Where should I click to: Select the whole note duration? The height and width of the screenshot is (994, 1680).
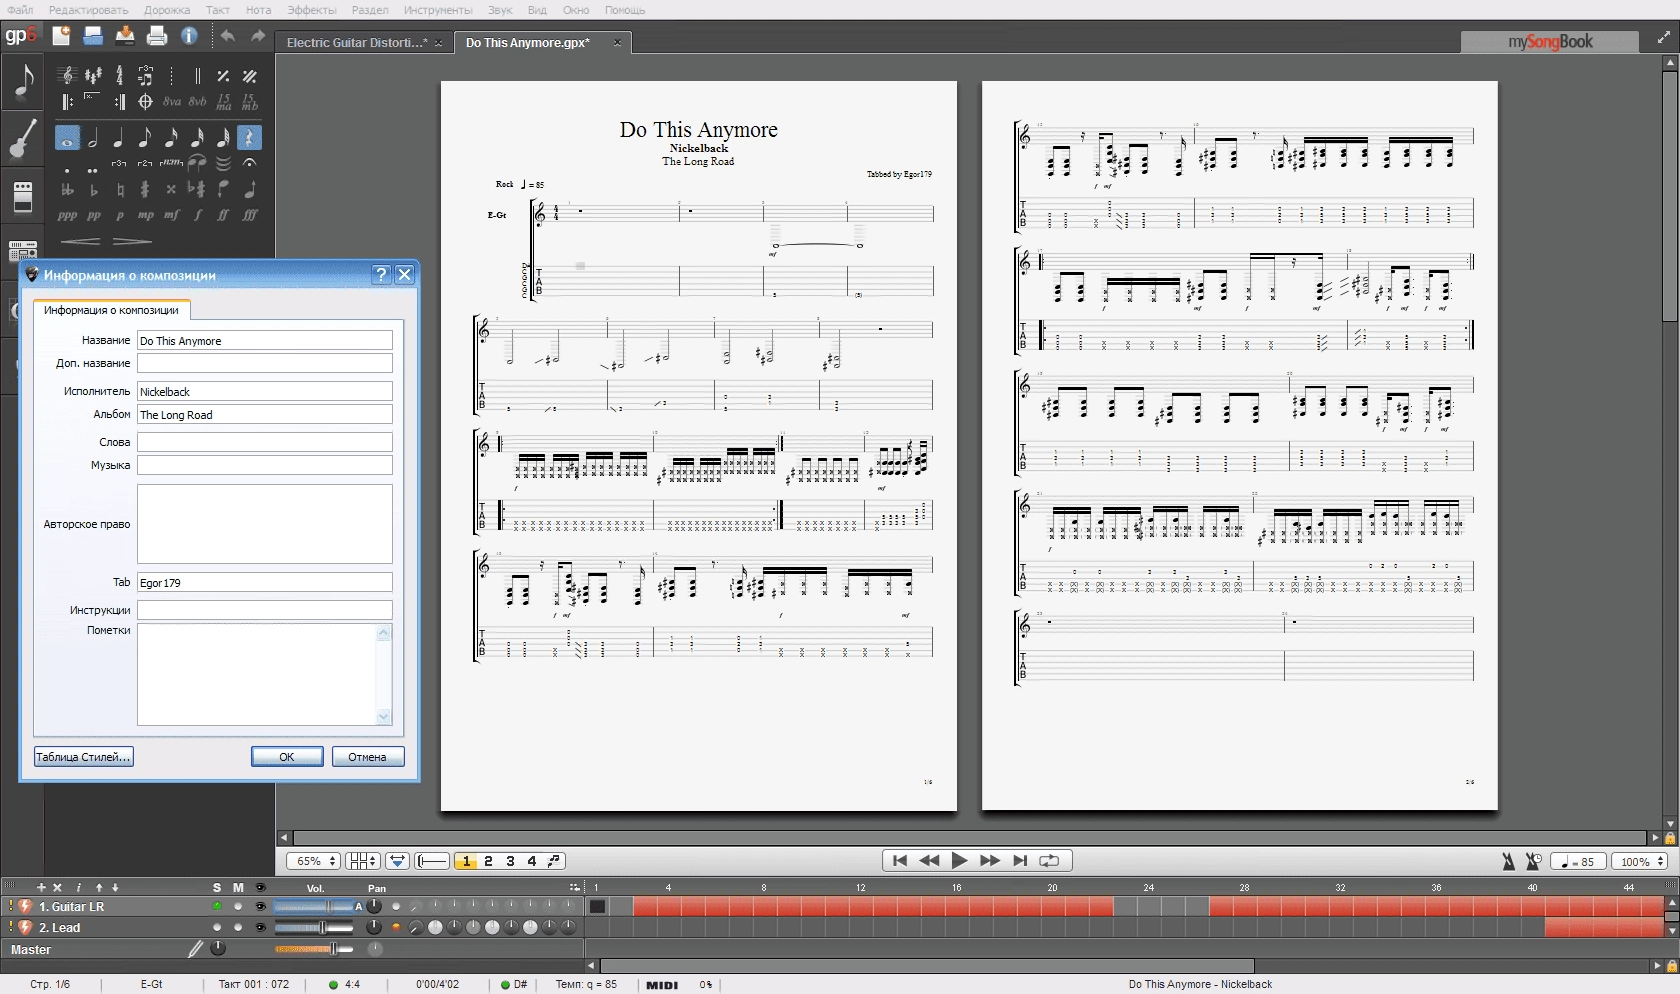pyautogui.click(x=67, y=138)
